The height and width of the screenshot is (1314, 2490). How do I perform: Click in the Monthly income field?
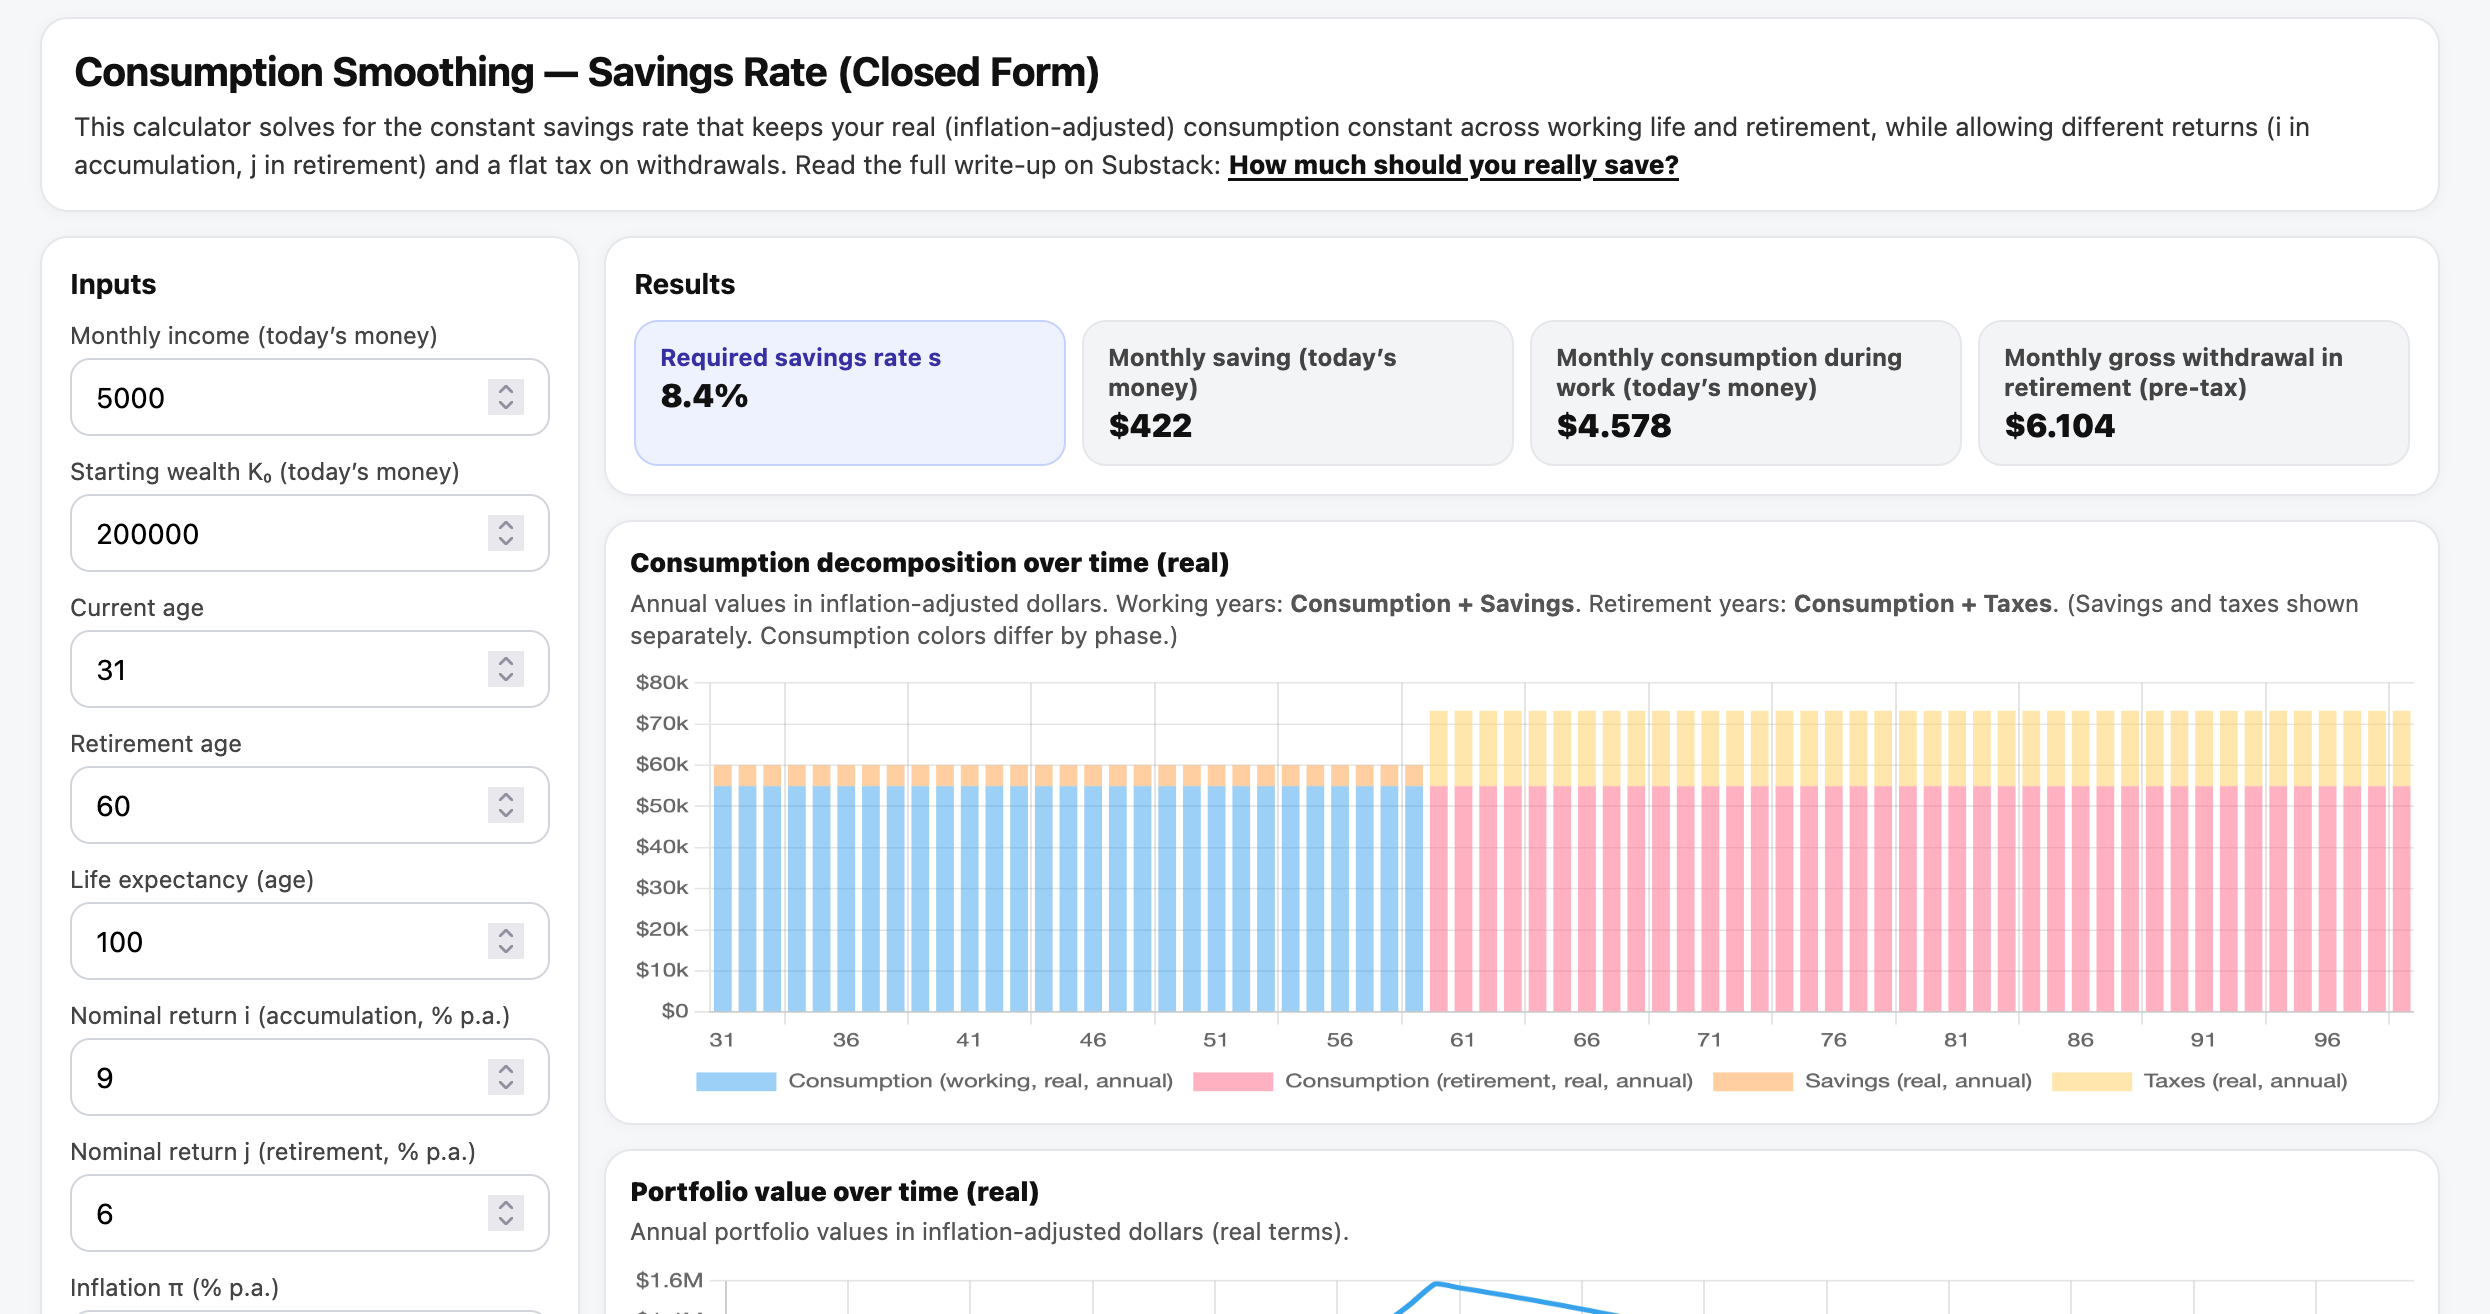point(280,397)
